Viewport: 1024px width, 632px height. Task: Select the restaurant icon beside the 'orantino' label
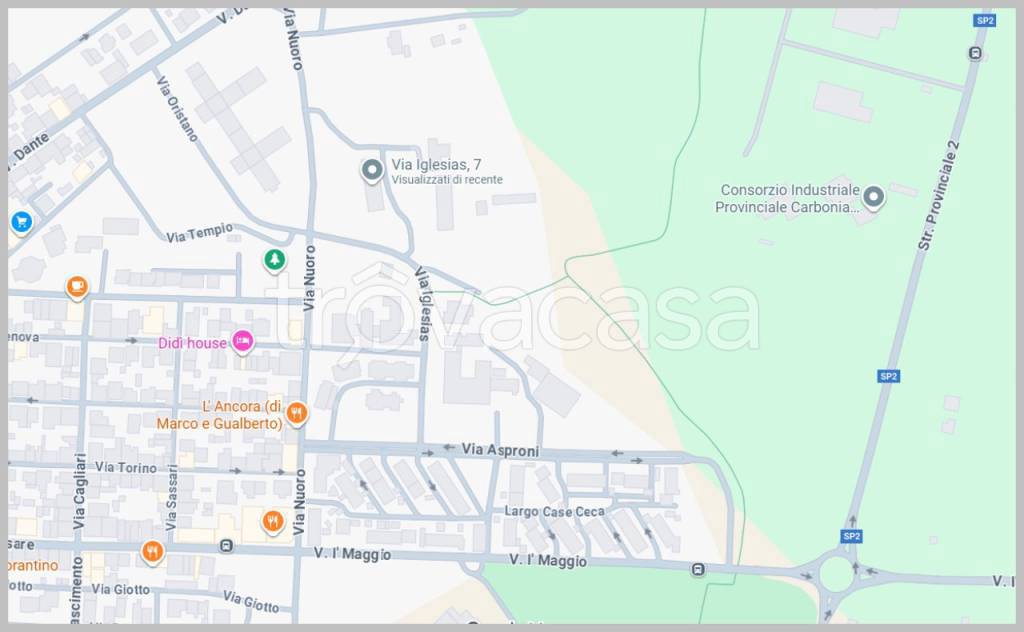coord(151,551)
